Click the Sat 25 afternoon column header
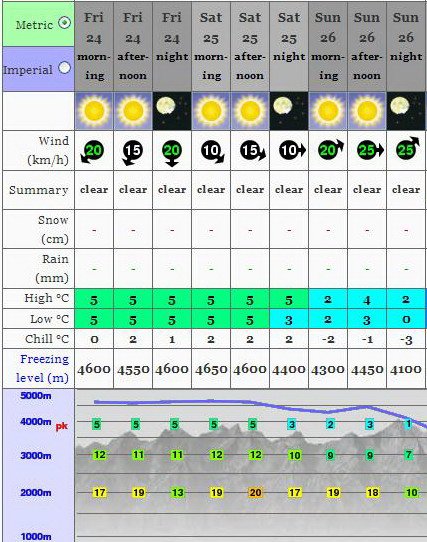The image size is (427, 542). point(250,46)
